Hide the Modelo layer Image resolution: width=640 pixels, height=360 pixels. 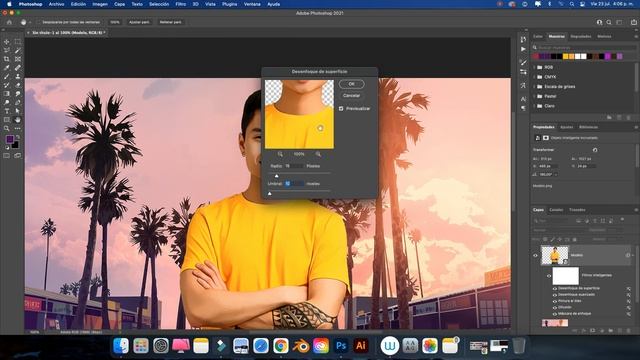536,256
